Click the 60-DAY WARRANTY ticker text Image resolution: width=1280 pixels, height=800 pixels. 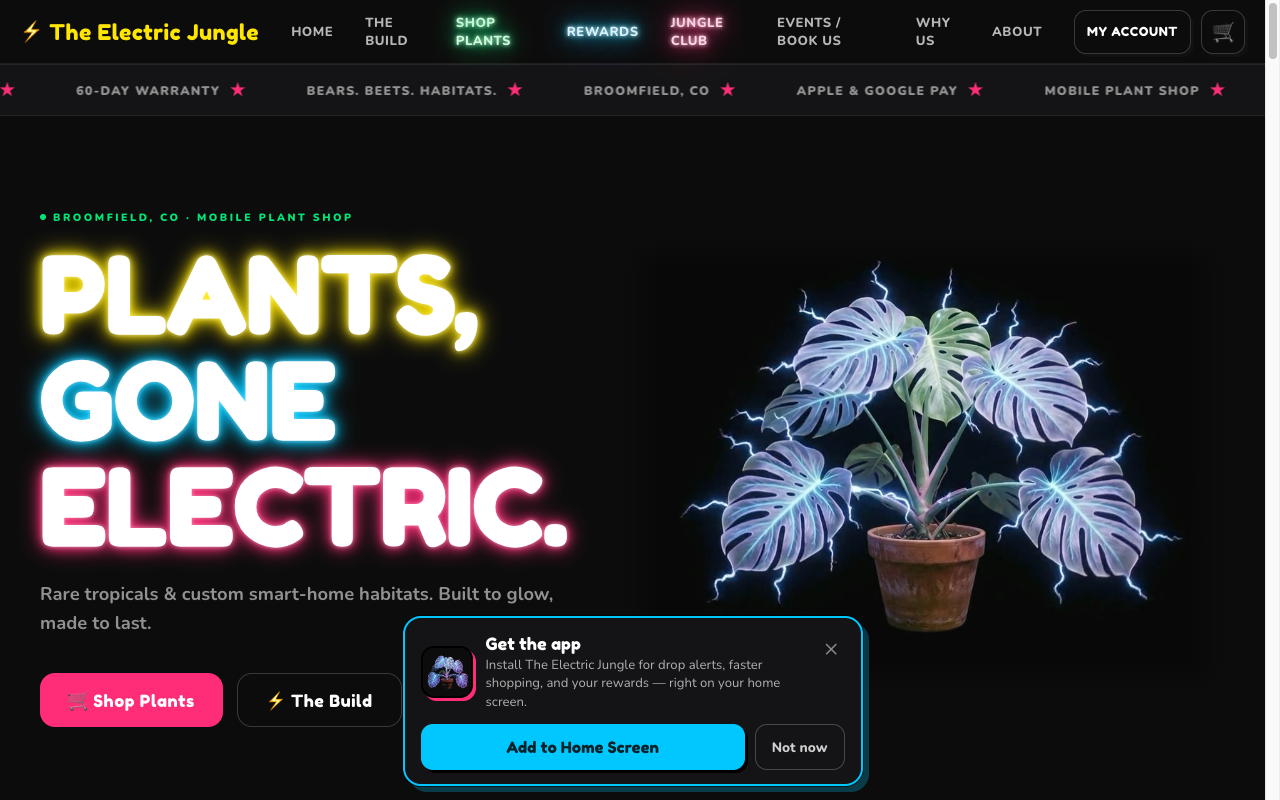click(148, 90)
